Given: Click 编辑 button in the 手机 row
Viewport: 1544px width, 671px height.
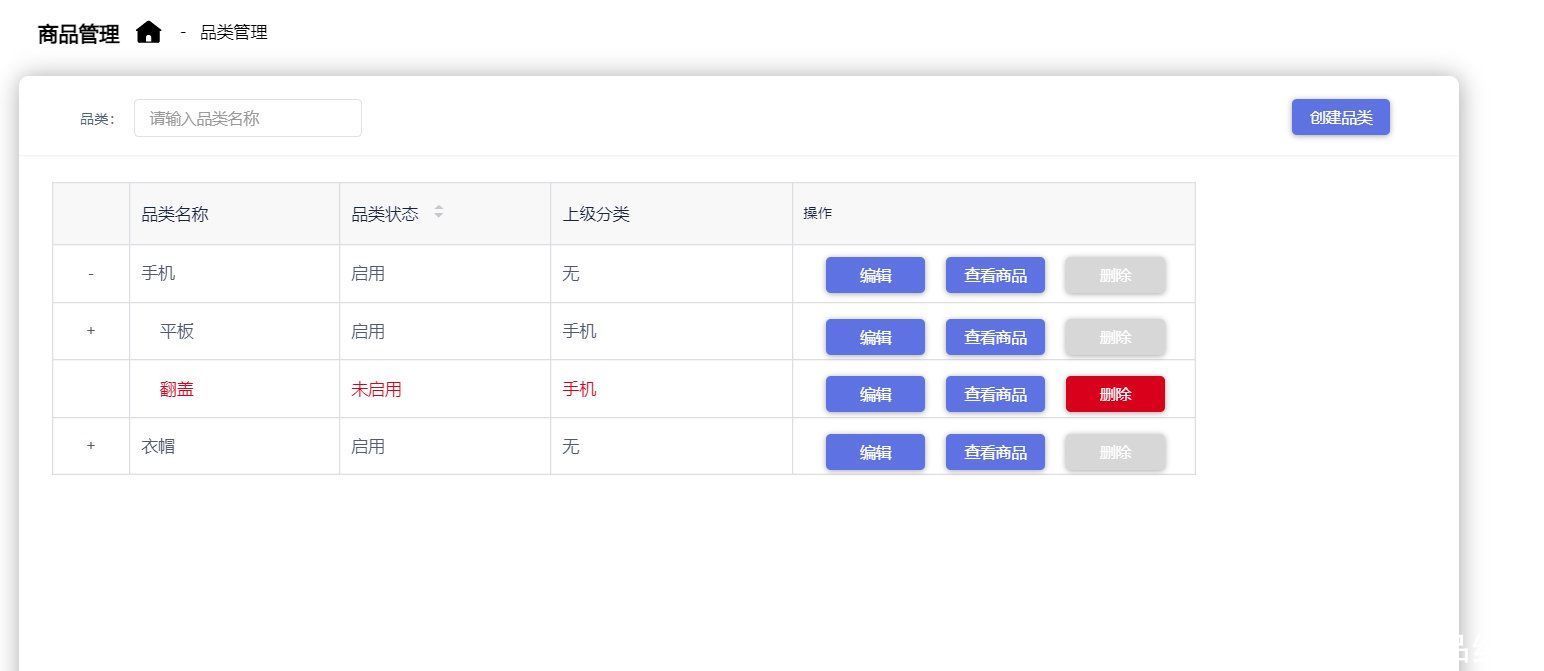Looking at the screenshot, I should [874, 275].
